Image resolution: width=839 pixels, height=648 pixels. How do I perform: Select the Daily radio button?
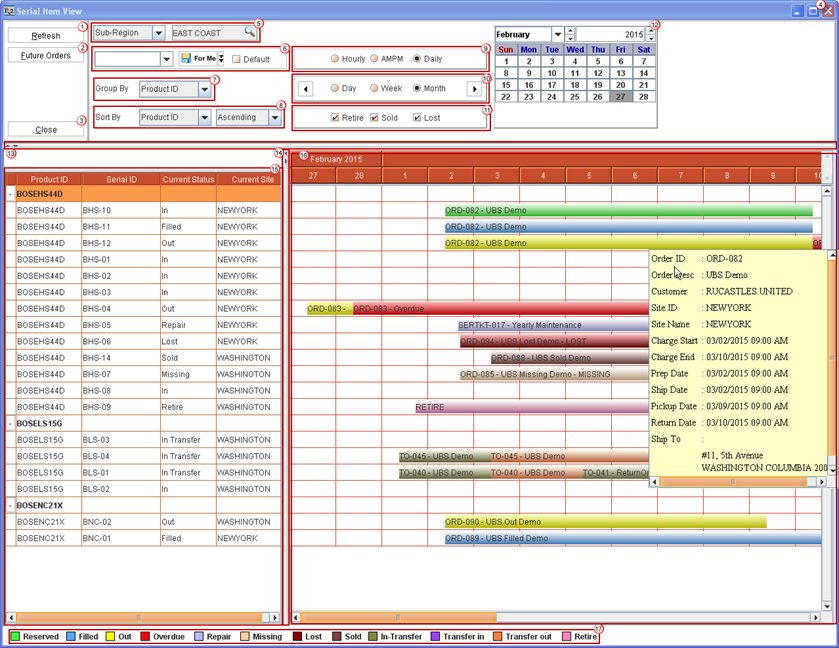(417, 58)
